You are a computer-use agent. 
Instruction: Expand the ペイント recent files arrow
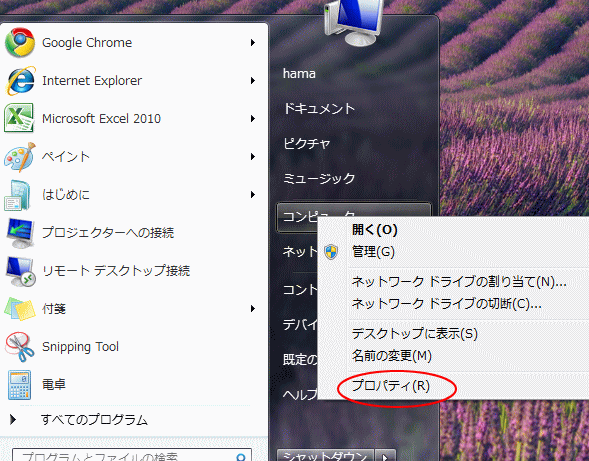253,157
